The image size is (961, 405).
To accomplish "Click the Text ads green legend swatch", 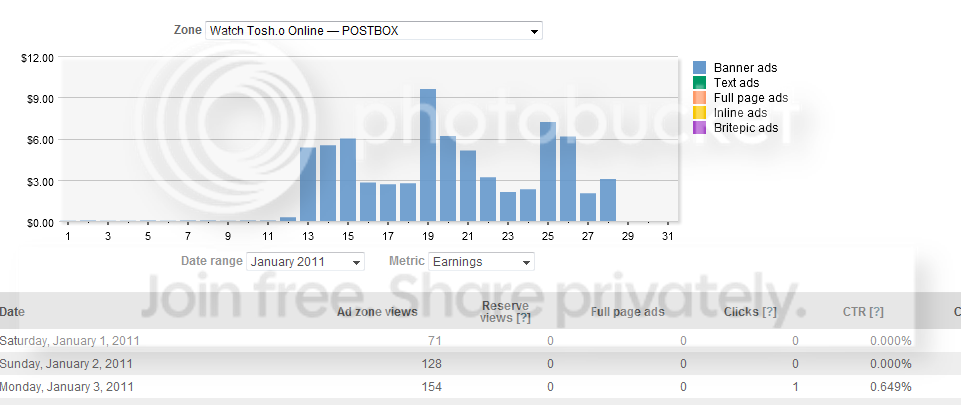I will click(700, 83).
